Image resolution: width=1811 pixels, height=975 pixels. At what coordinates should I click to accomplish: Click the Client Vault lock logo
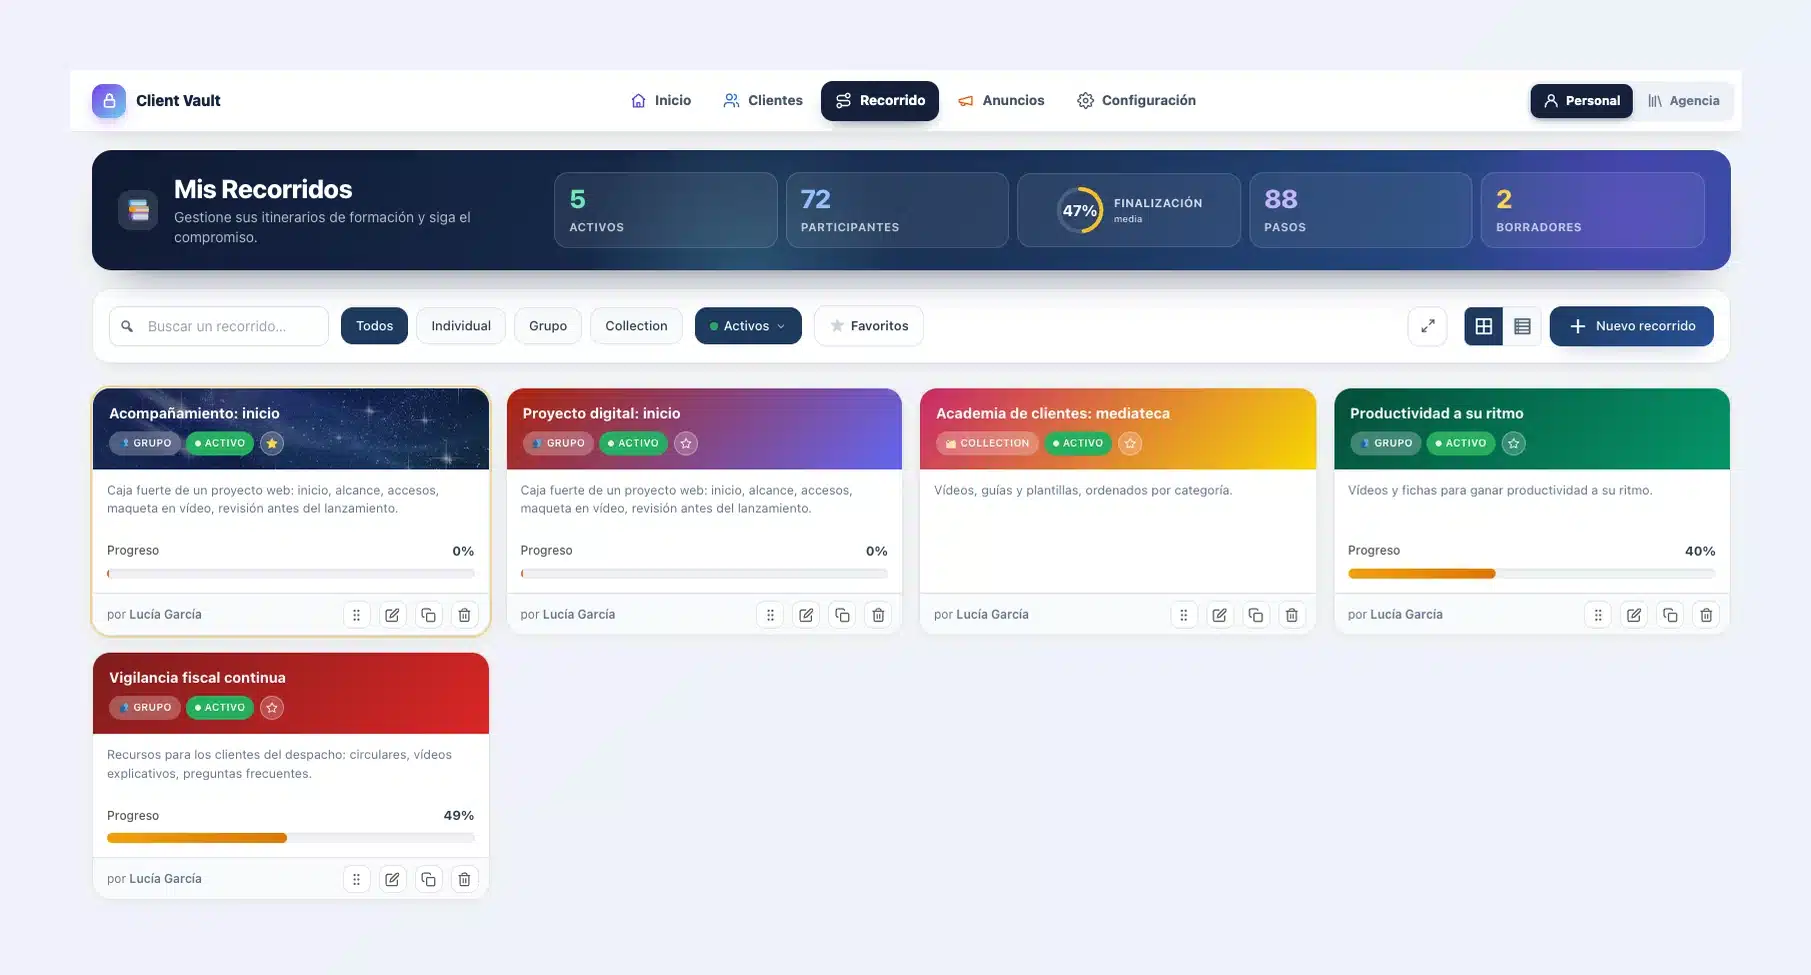(x=109, y=101)
